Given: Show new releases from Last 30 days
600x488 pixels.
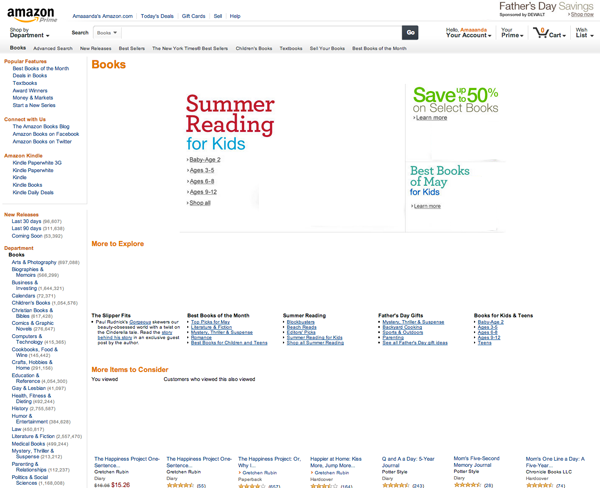Looking at the screenshot, I should point(26,221).
